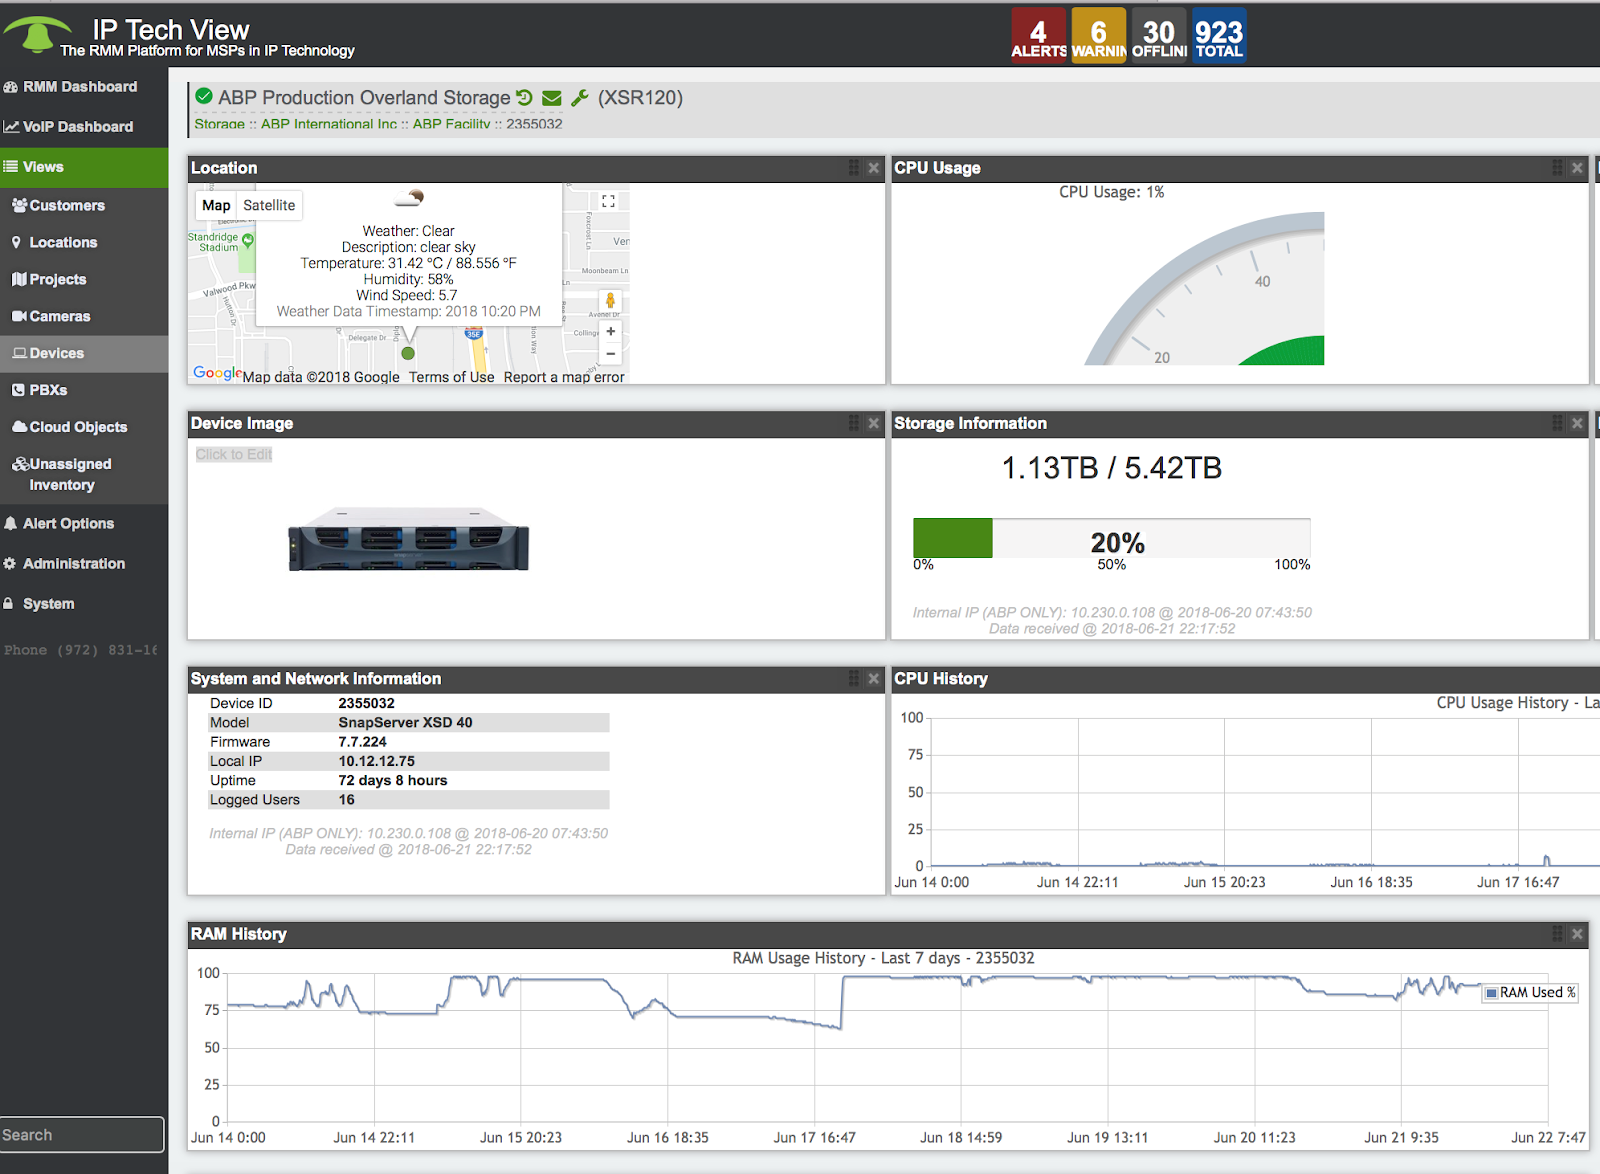Click the Location panel drag handle icon

coord(854,168)
